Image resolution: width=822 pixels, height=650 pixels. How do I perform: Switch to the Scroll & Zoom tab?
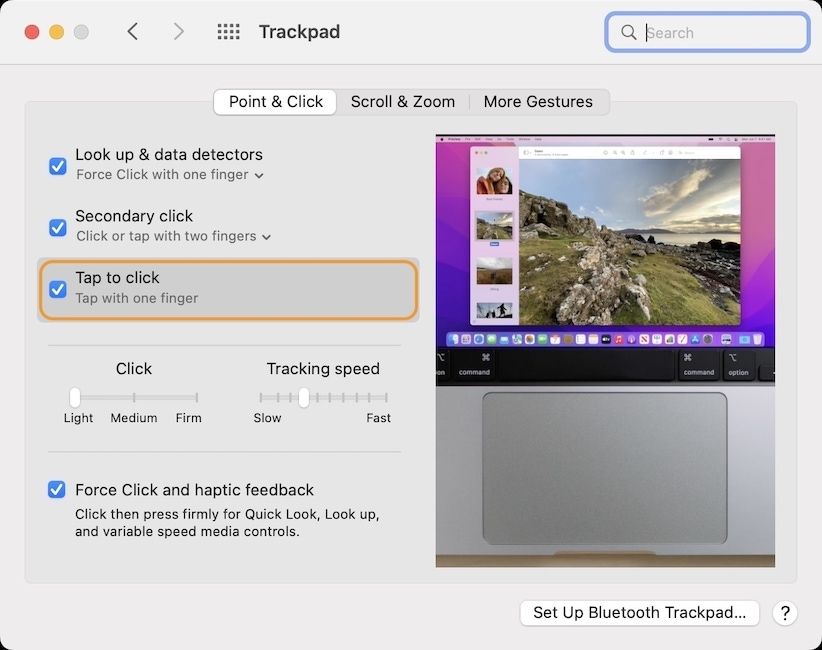(402, 102)
